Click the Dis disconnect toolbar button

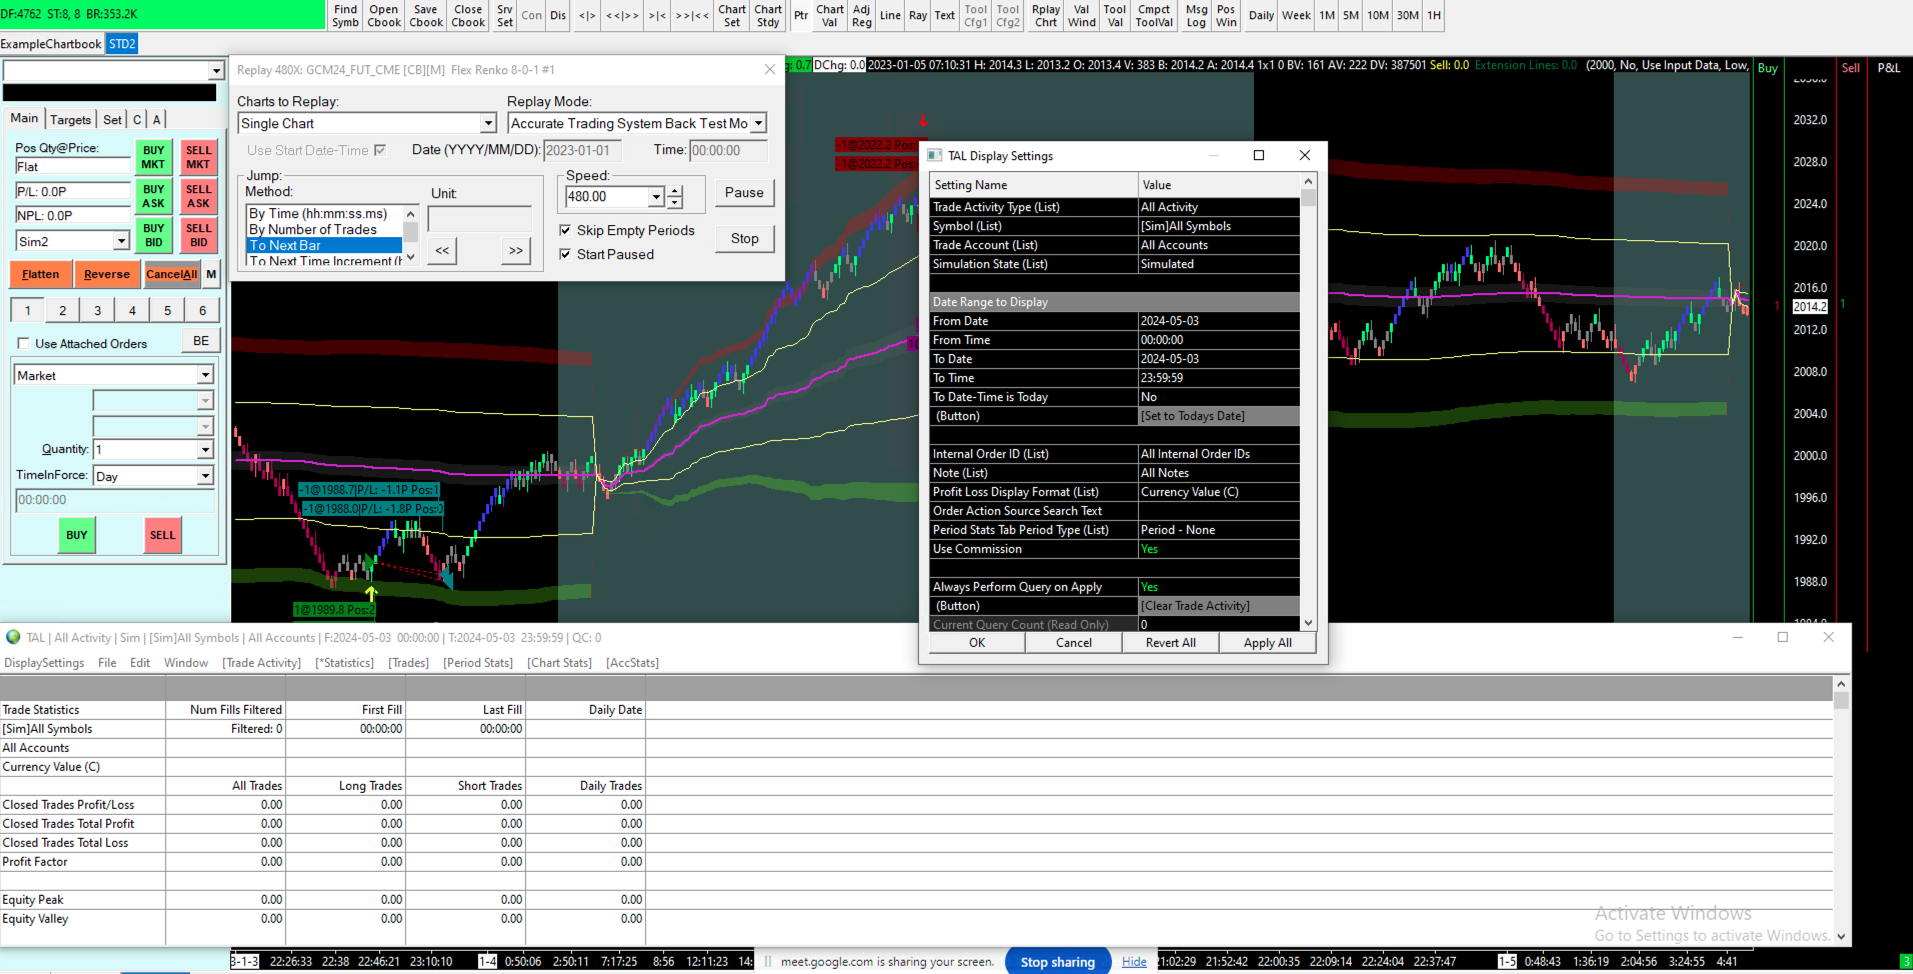558,16
